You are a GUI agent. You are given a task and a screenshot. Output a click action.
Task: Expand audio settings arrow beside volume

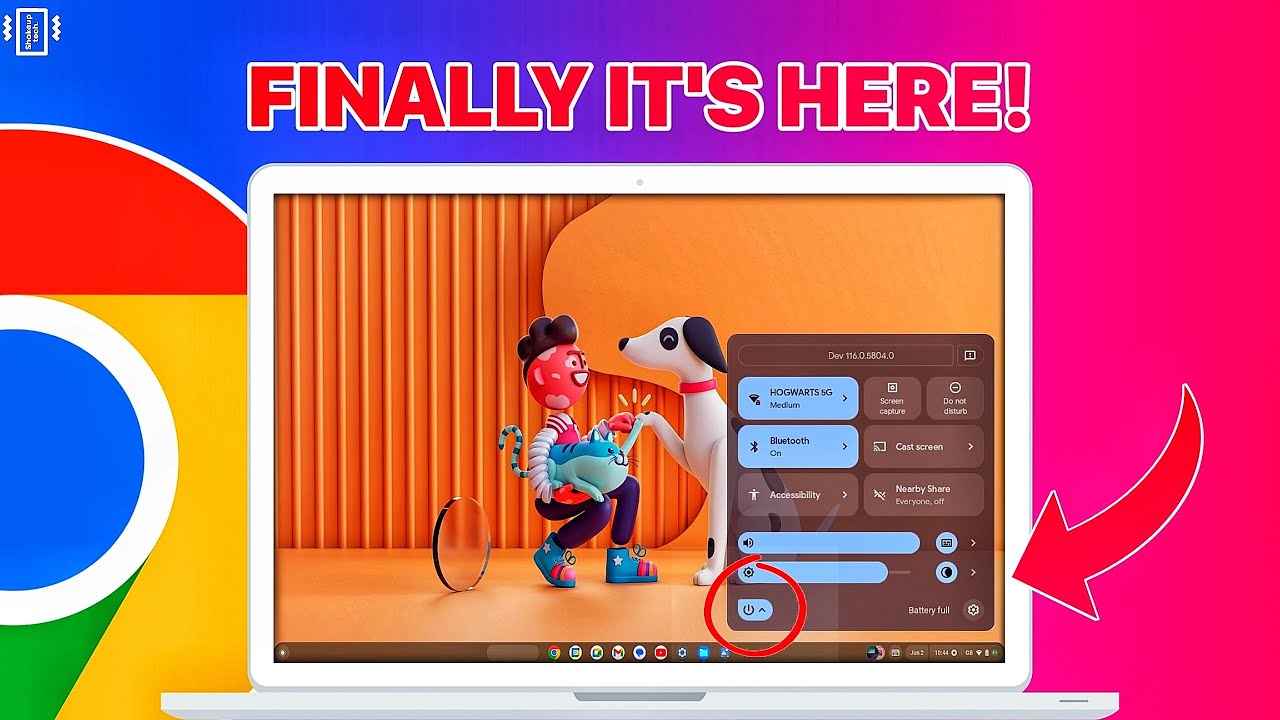coord(973,543)
